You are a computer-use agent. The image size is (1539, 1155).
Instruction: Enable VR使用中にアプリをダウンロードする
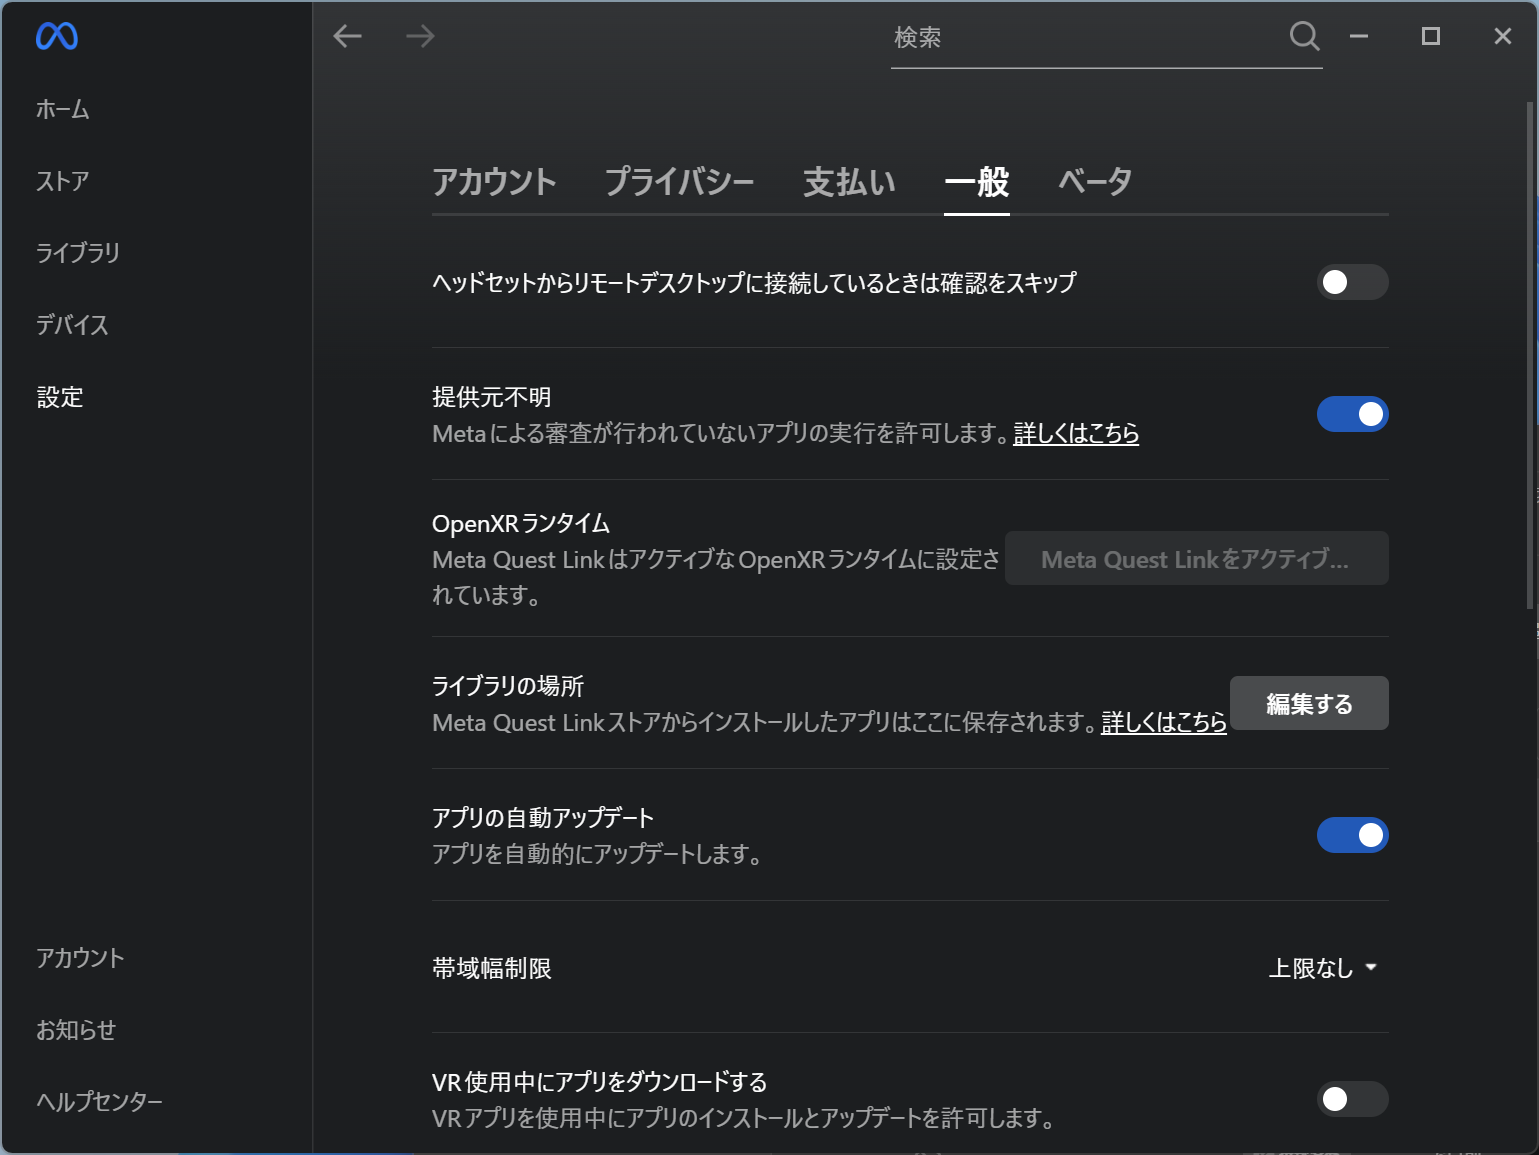click(1351, 1099)
